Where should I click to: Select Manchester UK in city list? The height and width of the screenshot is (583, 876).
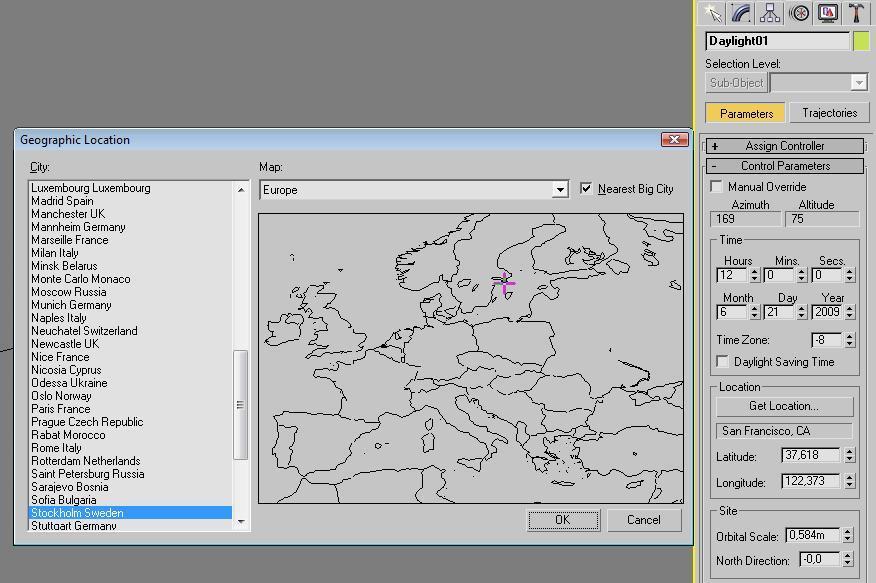pos(130,214)
